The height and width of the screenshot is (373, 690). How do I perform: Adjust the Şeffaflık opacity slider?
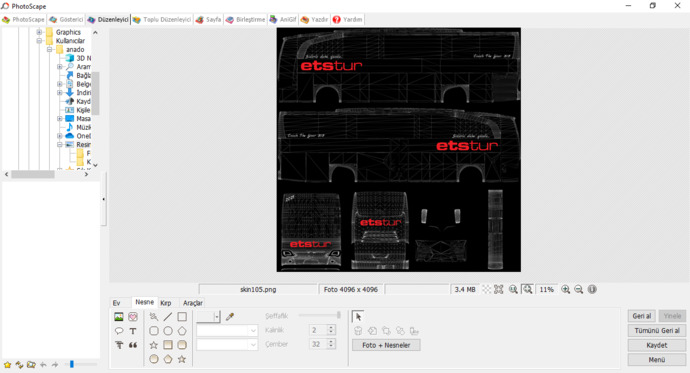tap(319, 315)
